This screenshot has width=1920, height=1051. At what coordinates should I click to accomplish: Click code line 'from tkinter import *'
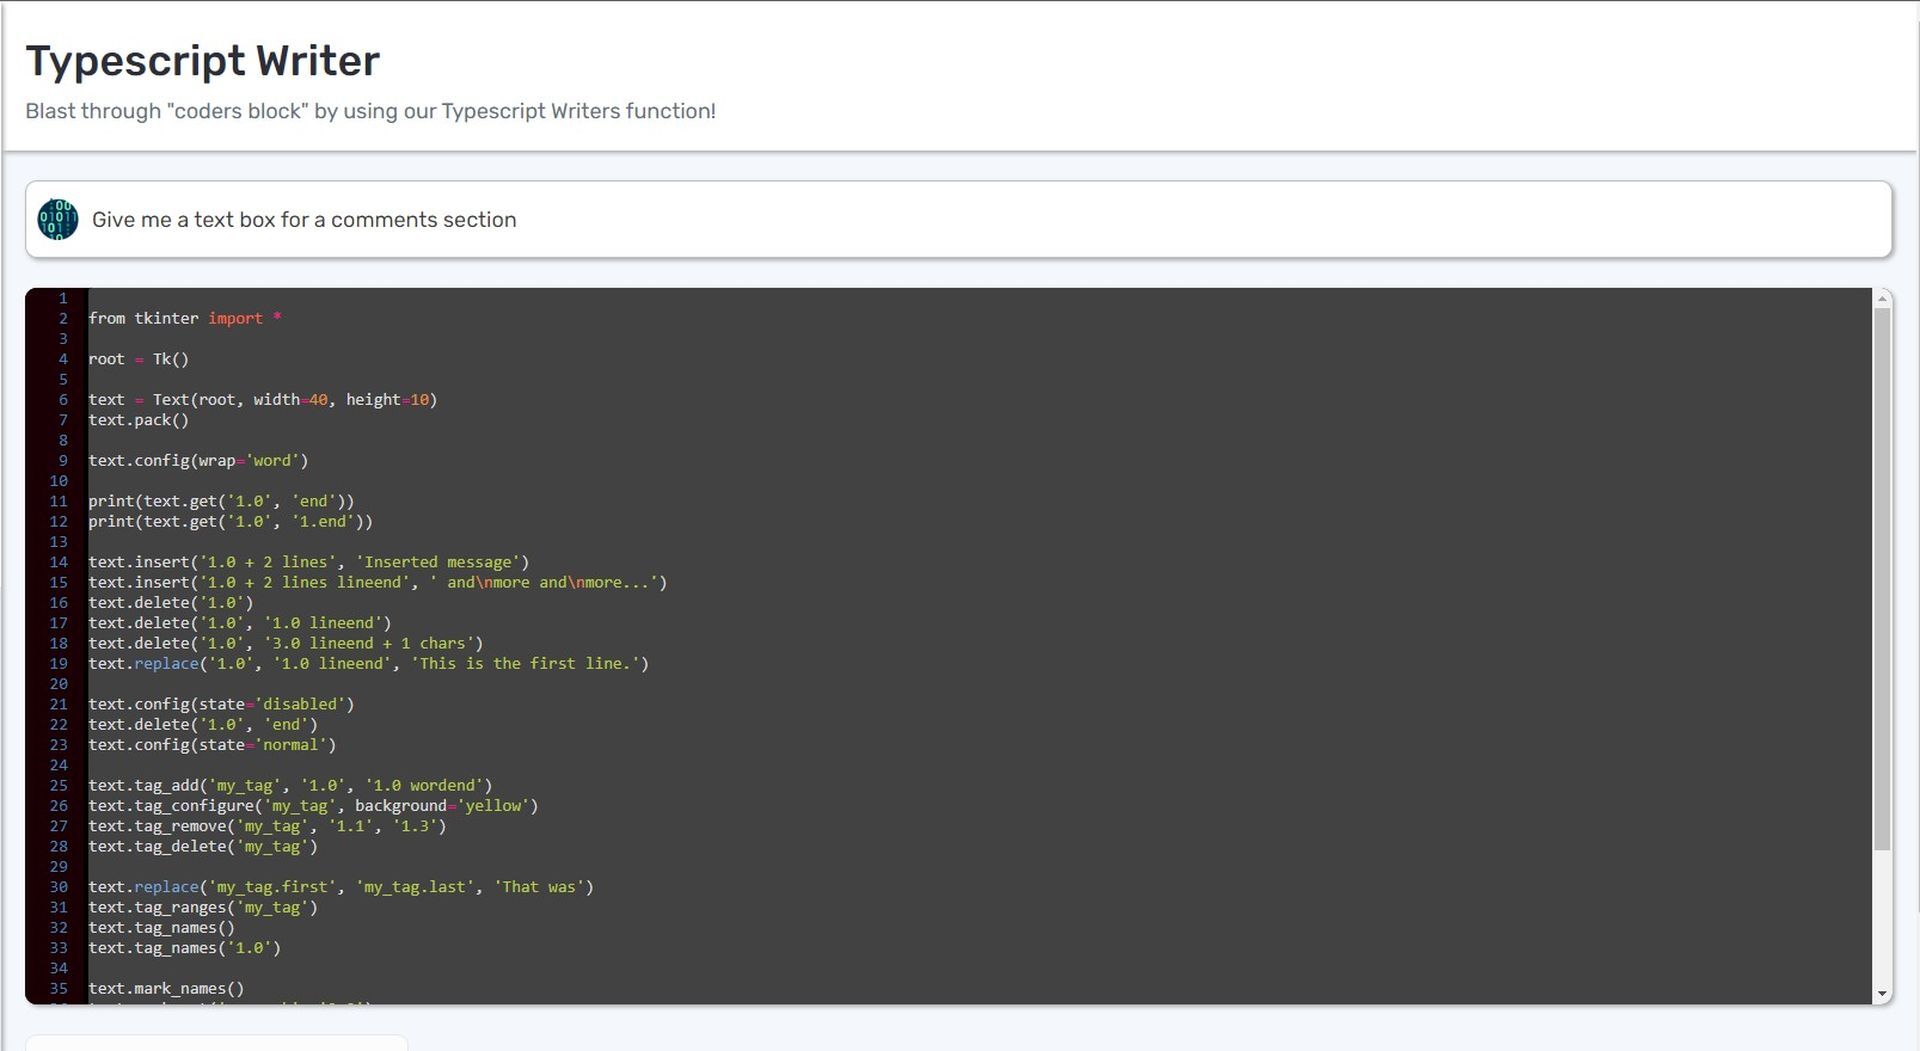click(185, 318)
